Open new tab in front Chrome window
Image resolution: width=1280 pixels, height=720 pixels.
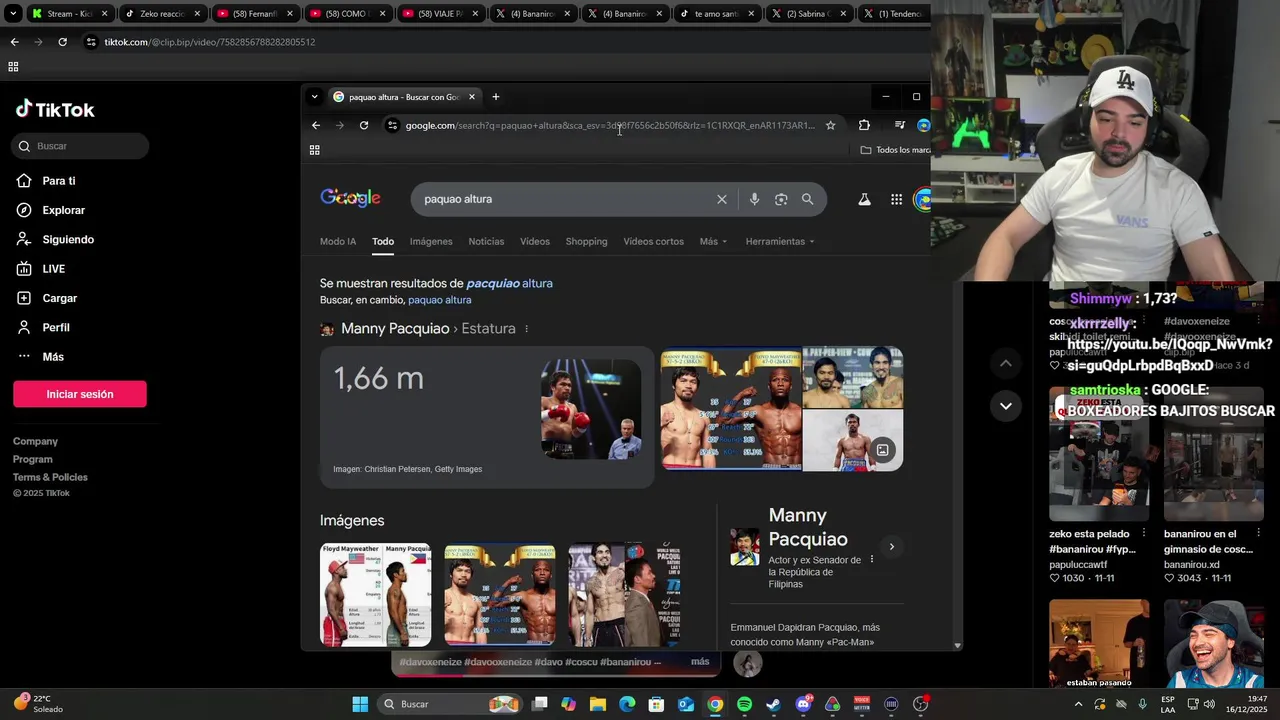tap(495, 97)
